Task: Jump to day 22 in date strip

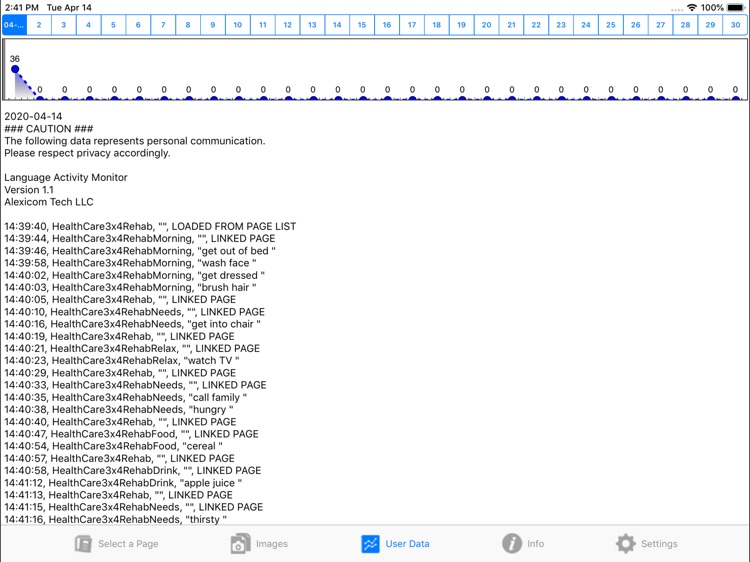Action: [536, 25]
